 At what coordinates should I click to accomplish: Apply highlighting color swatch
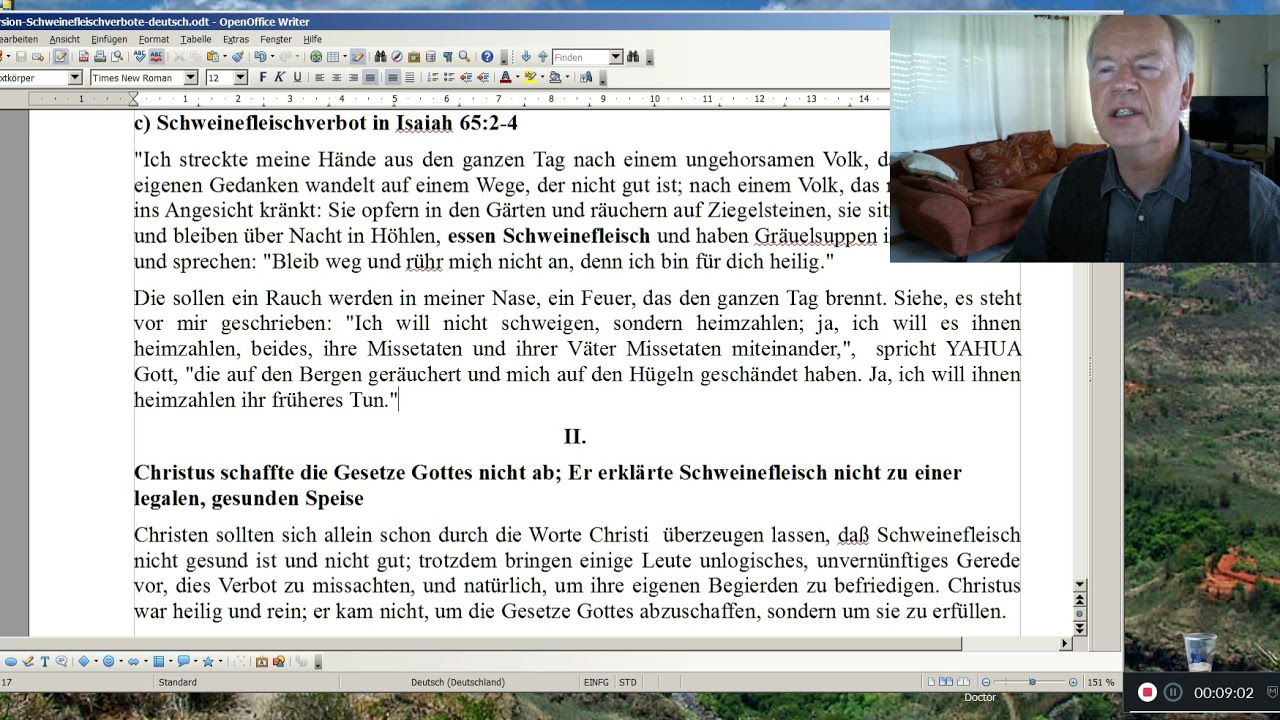point(530,78)
